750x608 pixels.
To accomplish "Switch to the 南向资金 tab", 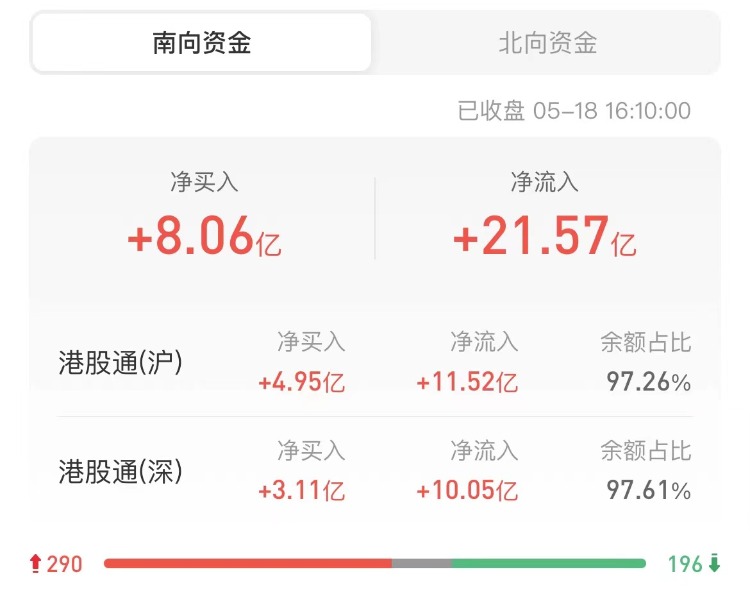I will pyautogui.click(x=201, y=43).
